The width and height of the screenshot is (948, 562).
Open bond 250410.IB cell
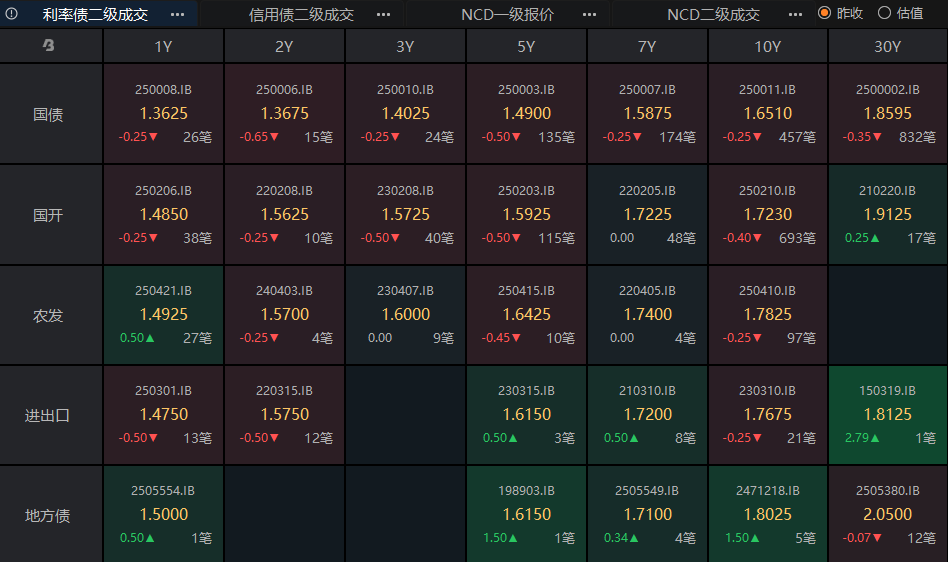(x=767, y=315)
